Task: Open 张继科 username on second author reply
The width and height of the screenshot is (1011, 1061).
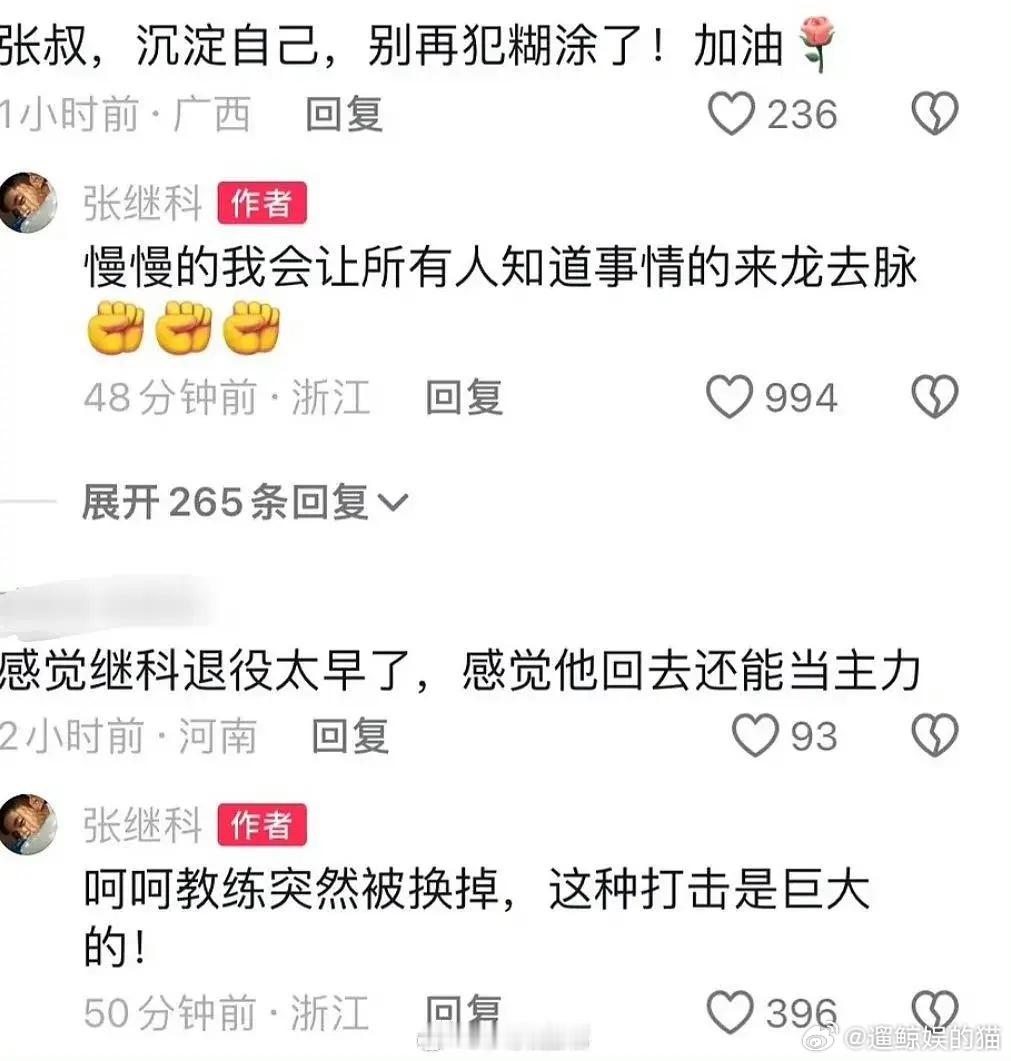Action: pos(143,825)
